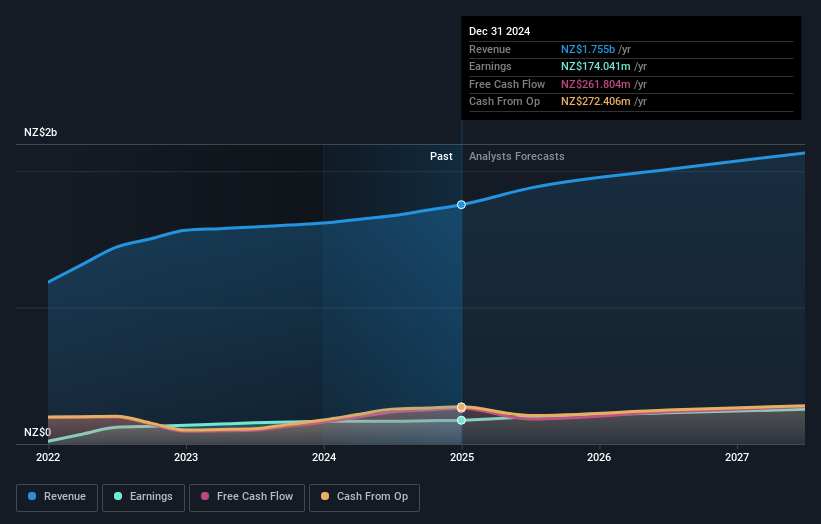This screenshot has height=524, width=821.
Task: Click the 2027 x-axis label
Action: tap(737, 458)
